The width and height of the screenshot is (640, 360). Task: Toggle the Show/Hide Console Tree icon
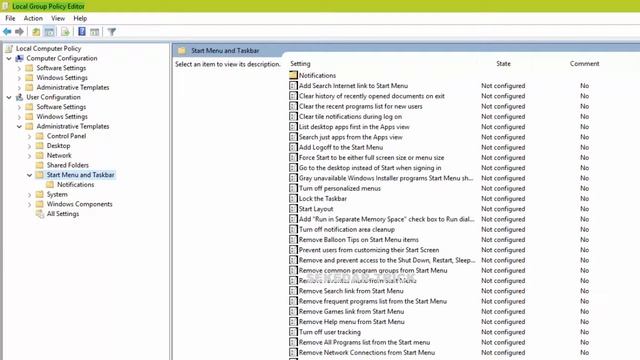(49, 31)
